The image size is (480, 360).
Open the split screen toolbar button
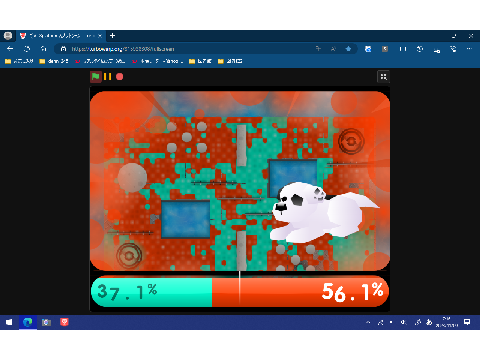pyautogui.click(x=403, y=49)
